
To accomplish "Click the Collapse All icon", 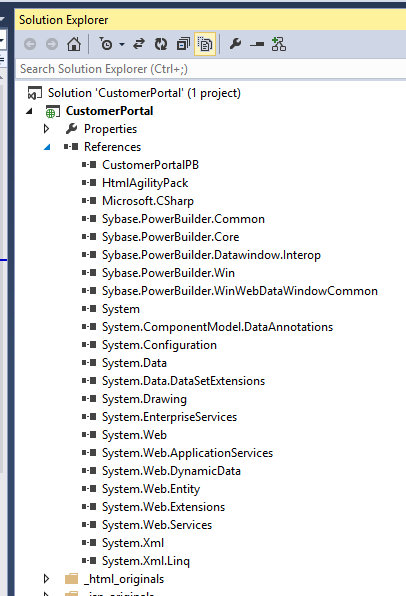I will point(183,44).
